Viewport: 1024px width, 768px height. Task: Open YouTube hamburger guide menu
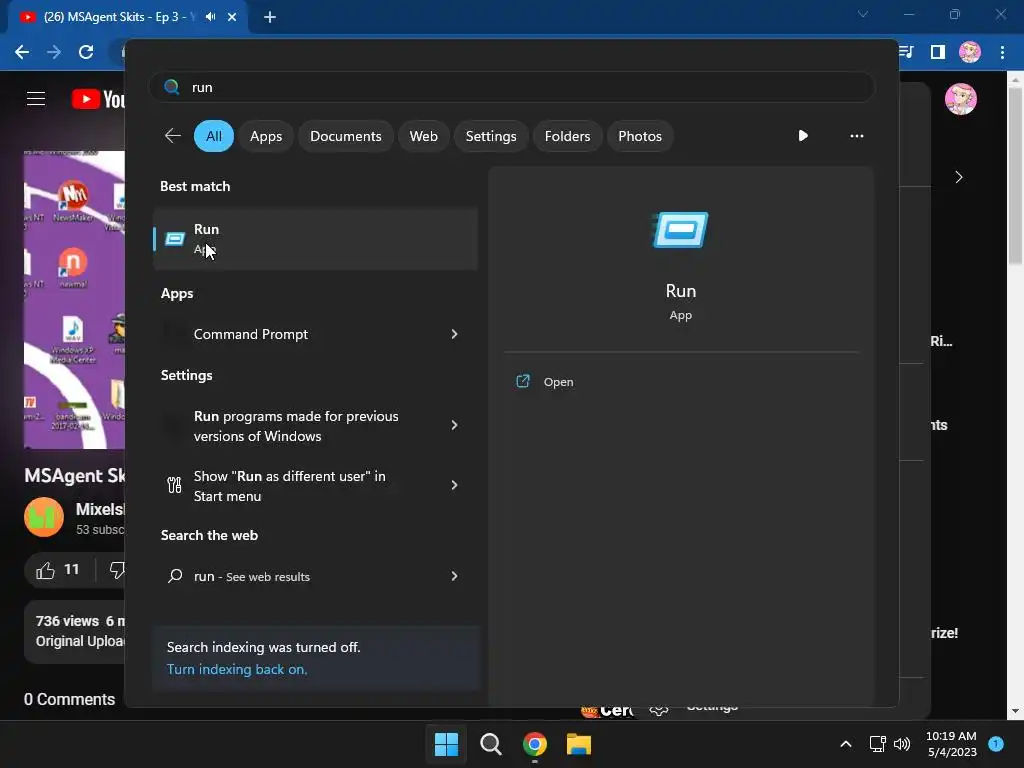click(36, 99)
